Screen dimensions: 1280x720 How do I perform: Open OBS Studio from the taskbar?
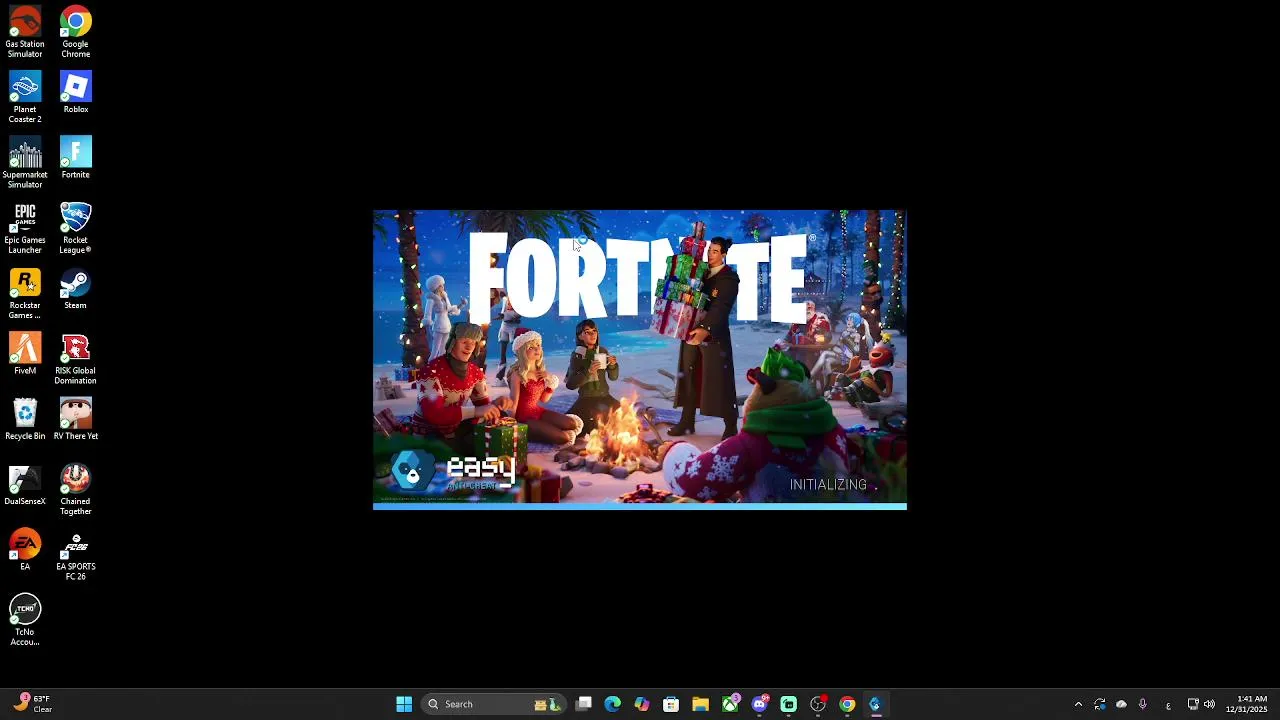pyautogui.click(x=818, y=704)
